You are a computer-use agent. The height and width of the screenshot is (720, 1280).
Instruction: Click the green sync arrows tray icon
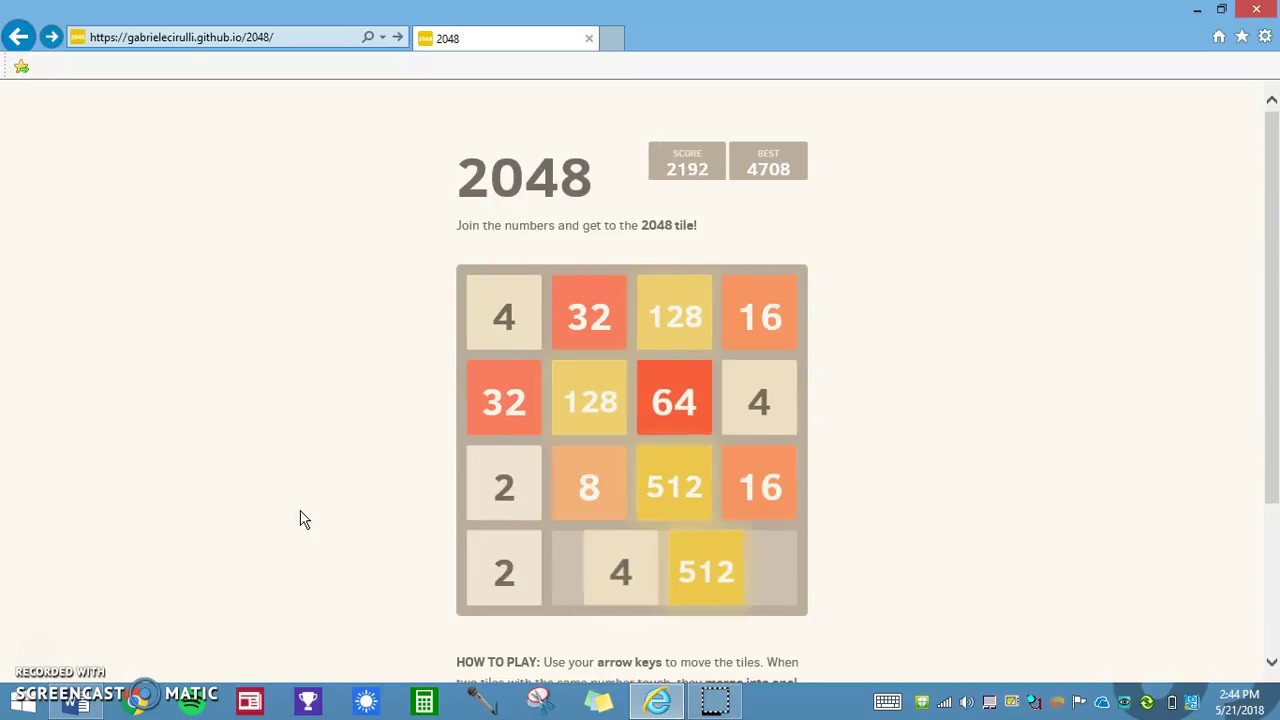[x=1147, y=702]
